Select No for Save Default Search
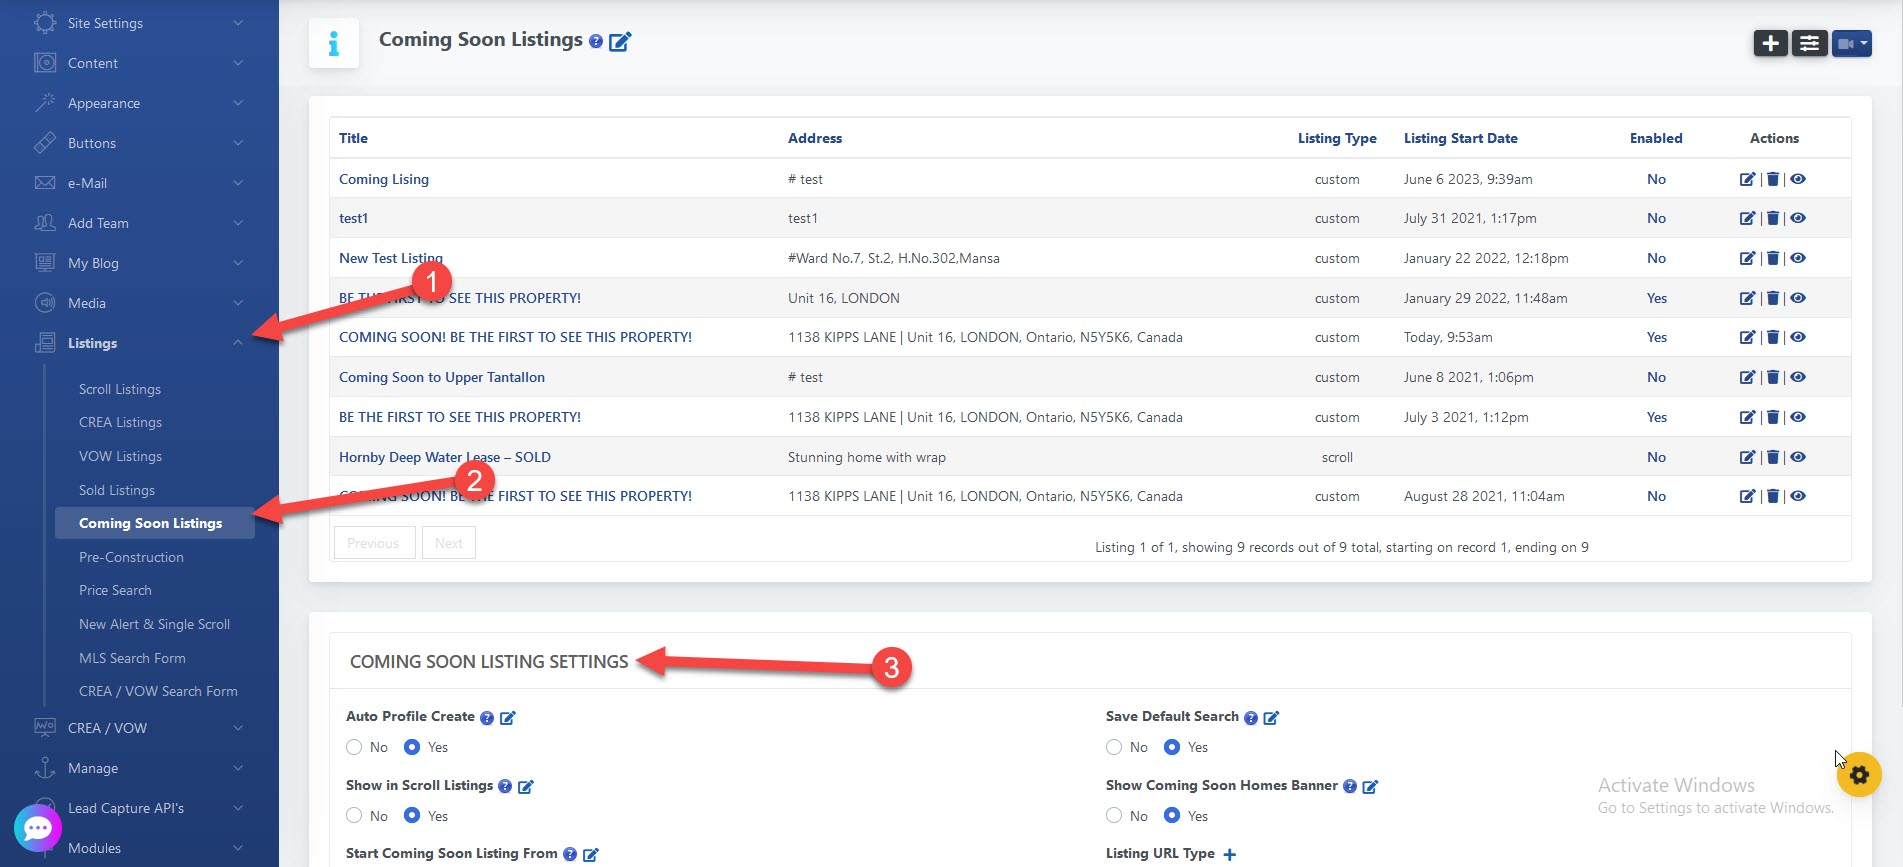The image size is (1903, 867). (x=1114, y=747)
